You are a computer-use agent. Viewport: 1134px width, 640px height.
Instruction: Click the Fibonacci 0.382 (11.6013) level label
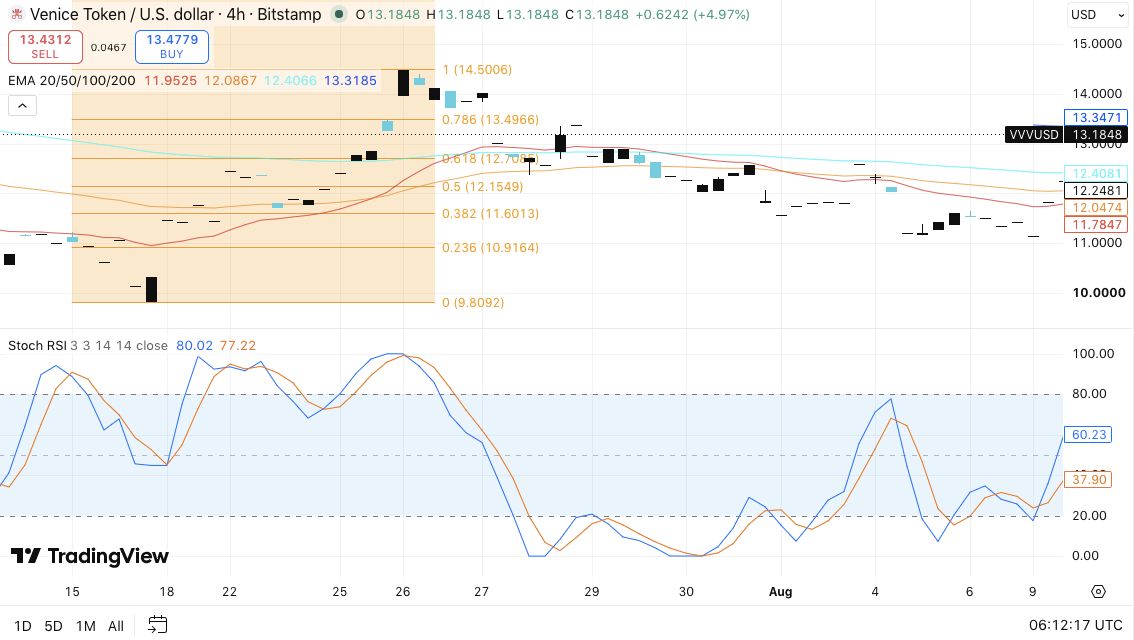click(490, 213)
